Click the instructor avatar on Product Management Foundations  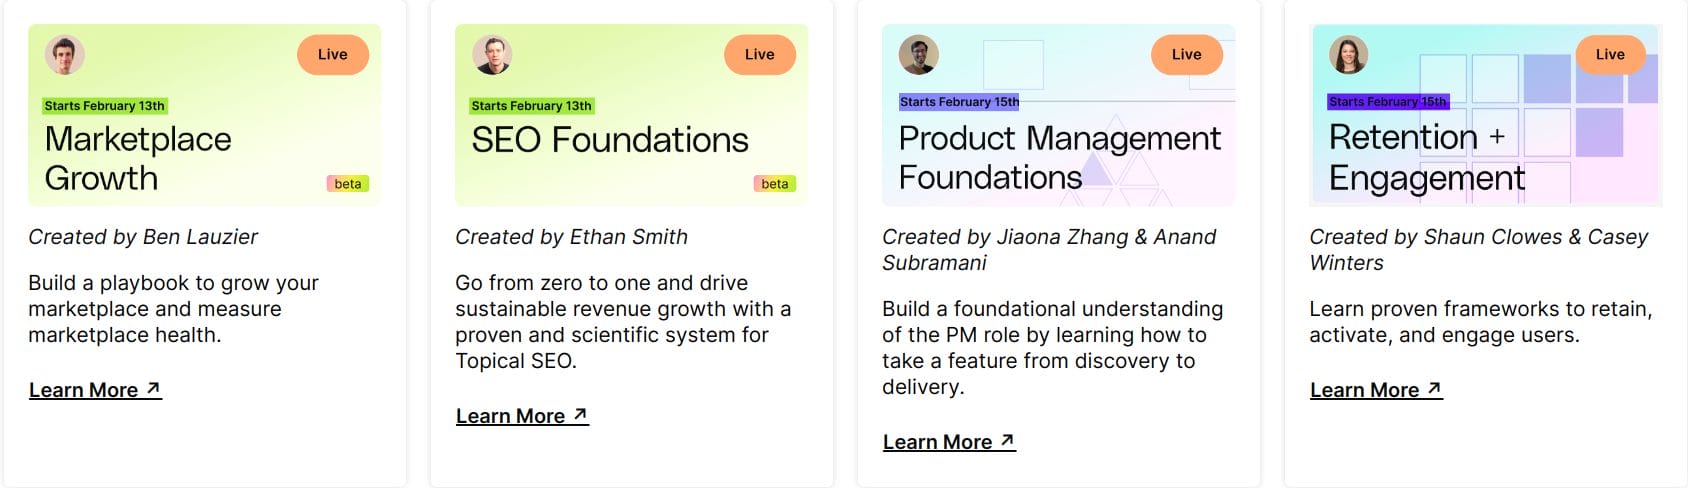919,55
